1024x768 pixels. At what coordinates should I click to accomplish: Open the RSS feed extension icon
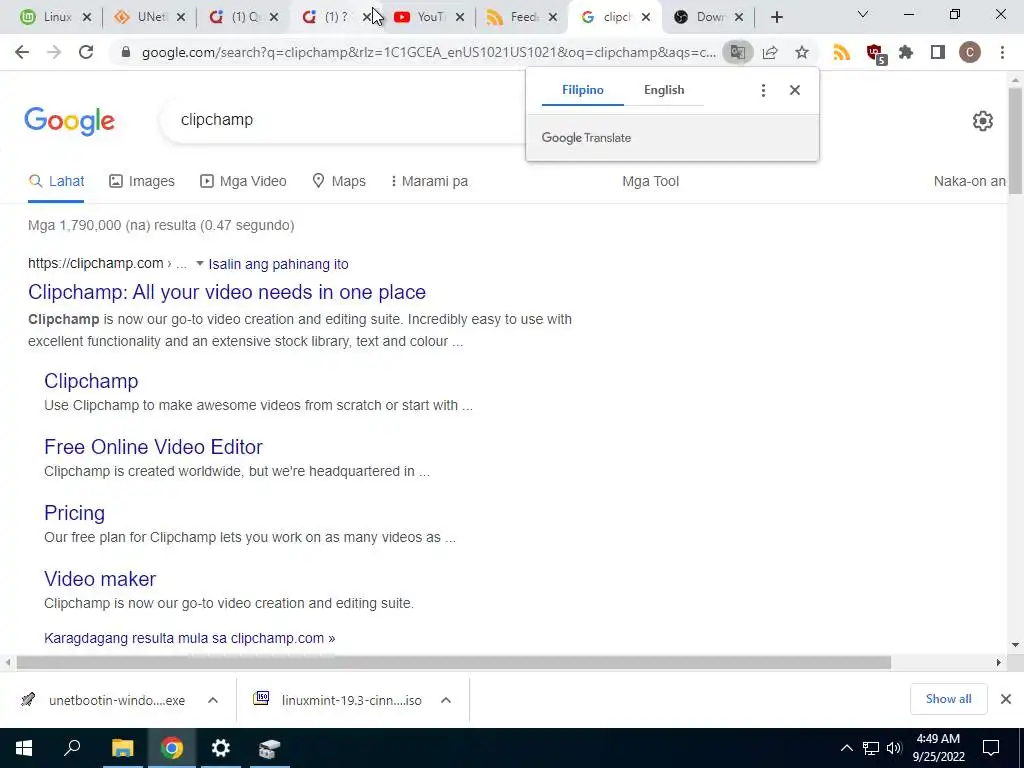coord(842,52)
